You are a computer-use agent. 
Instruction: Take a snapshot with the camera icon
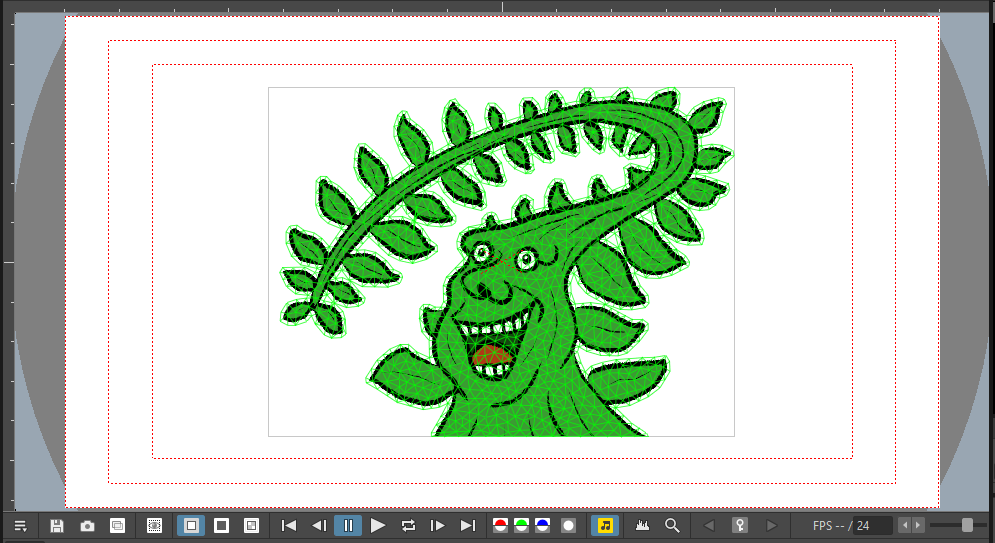click(x=87, y=526)
